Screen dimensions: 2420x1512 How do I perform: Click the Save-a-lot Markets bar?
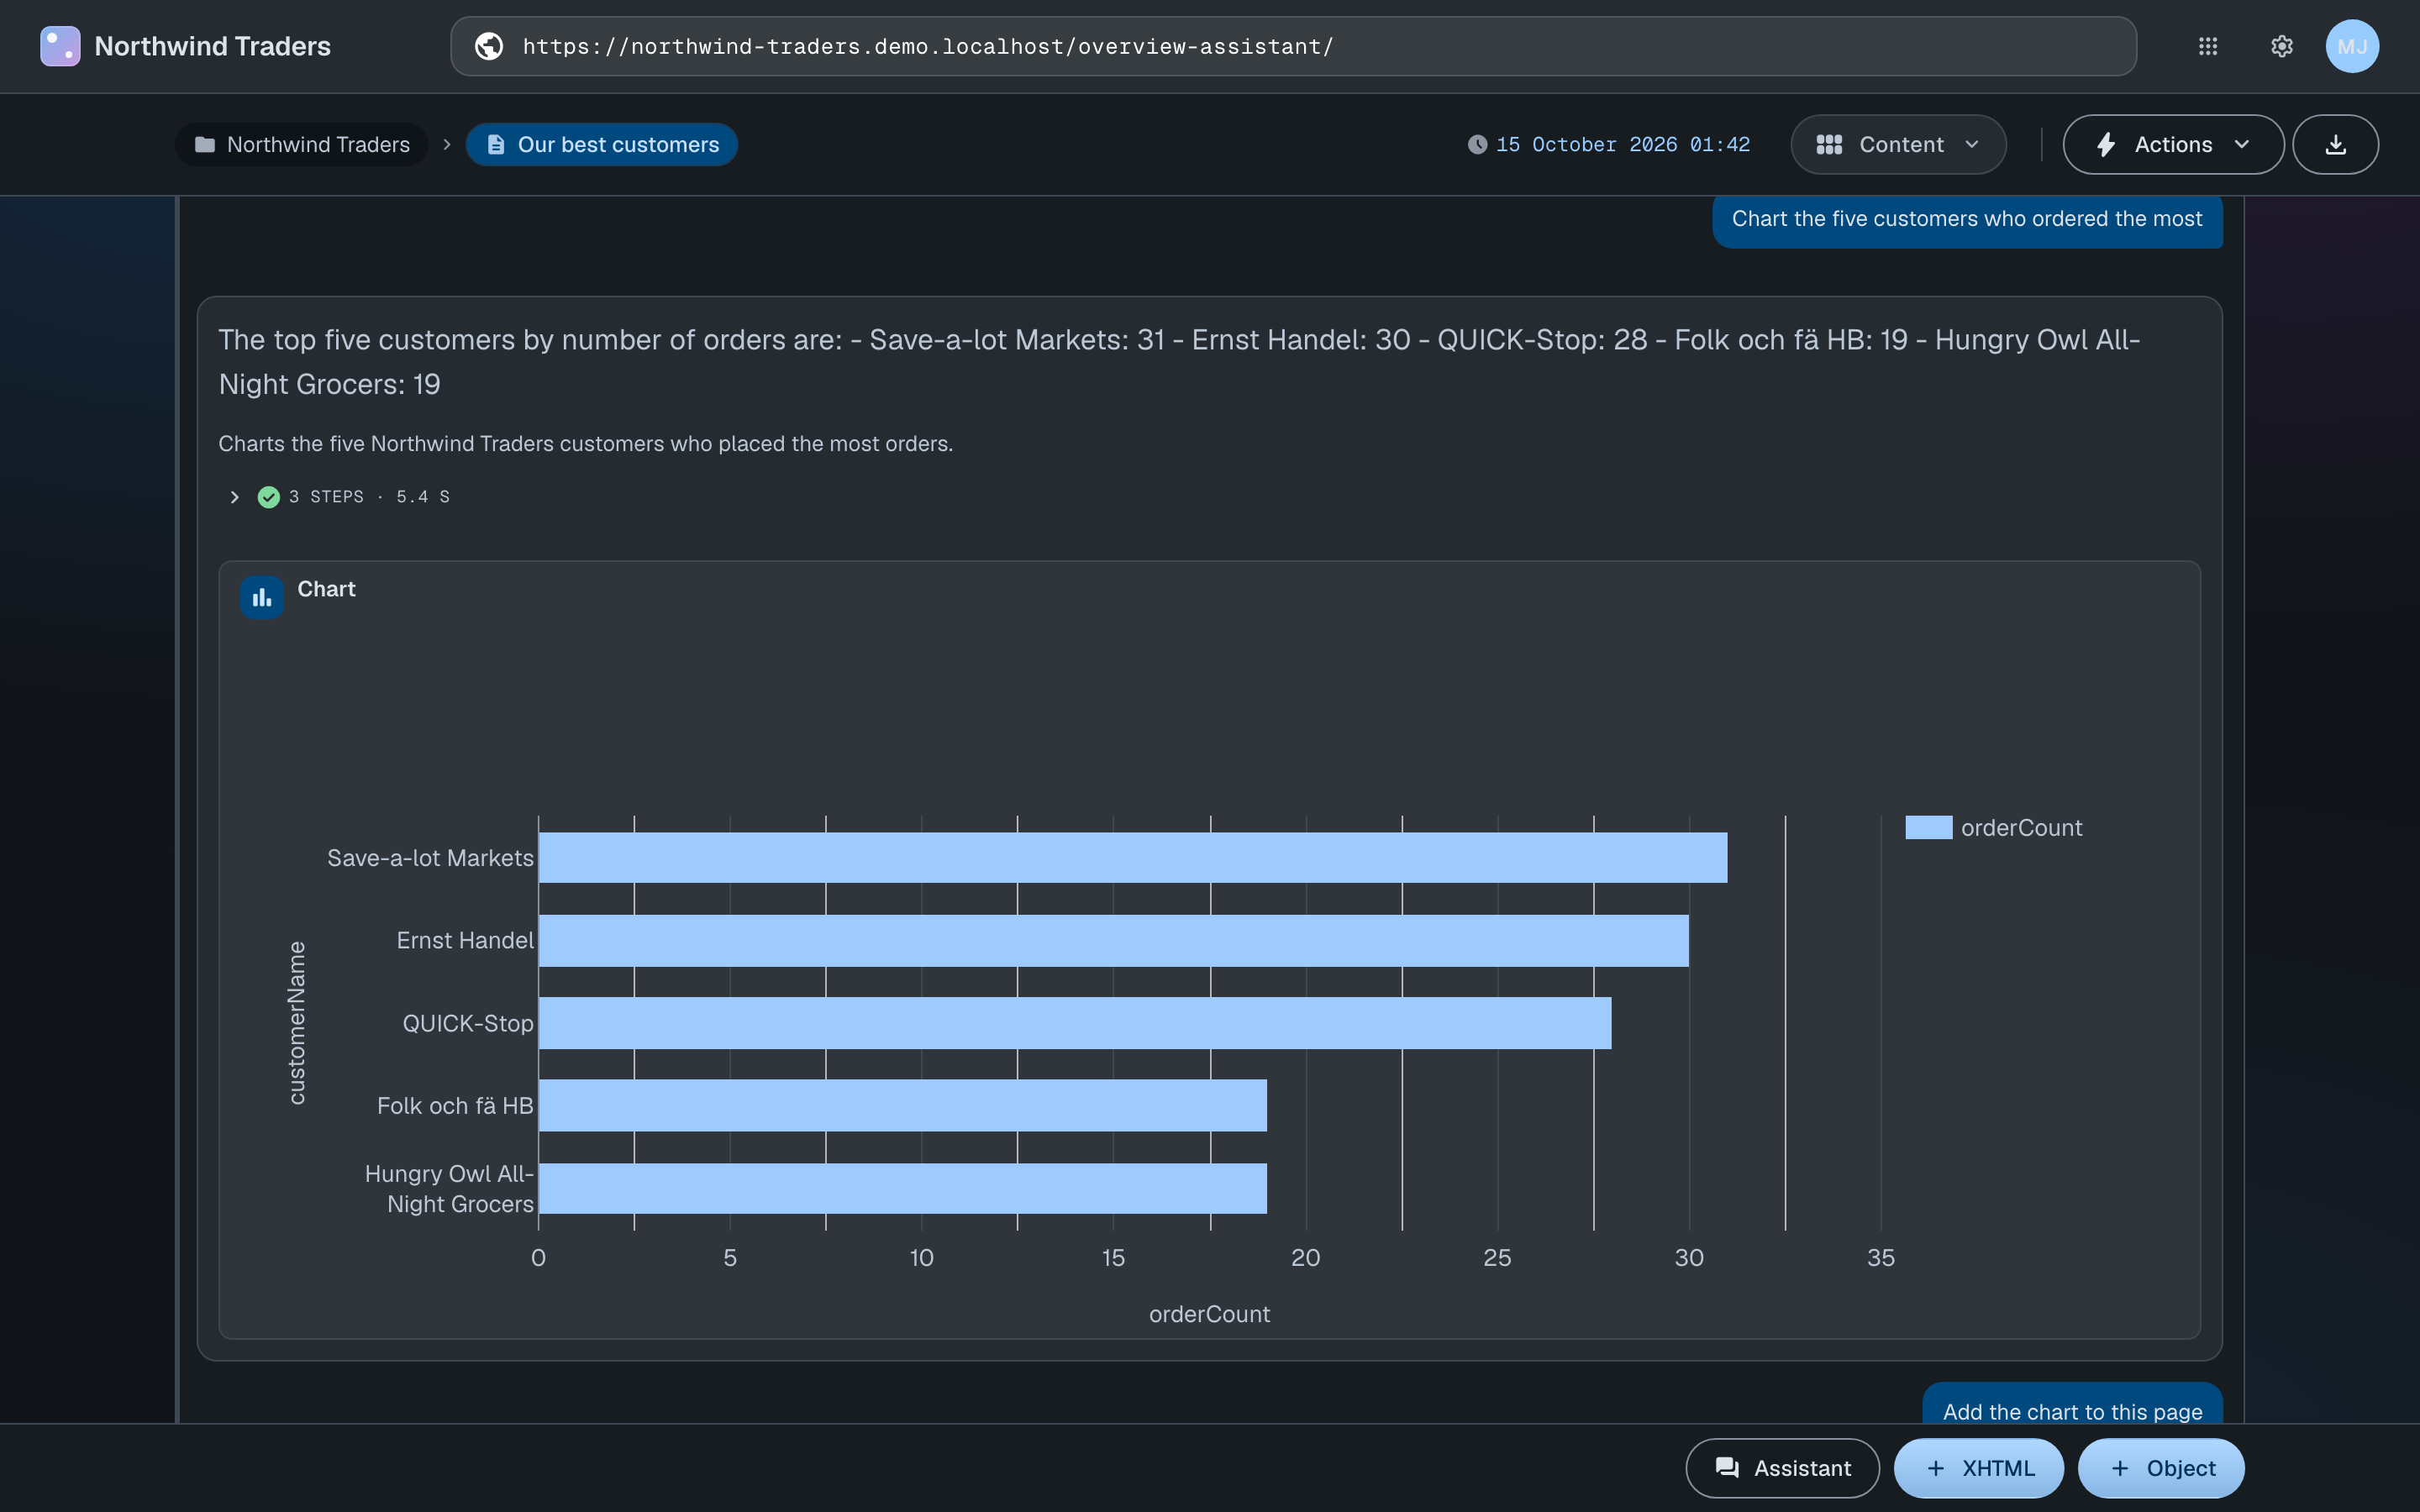click(x=1133, y=858)
